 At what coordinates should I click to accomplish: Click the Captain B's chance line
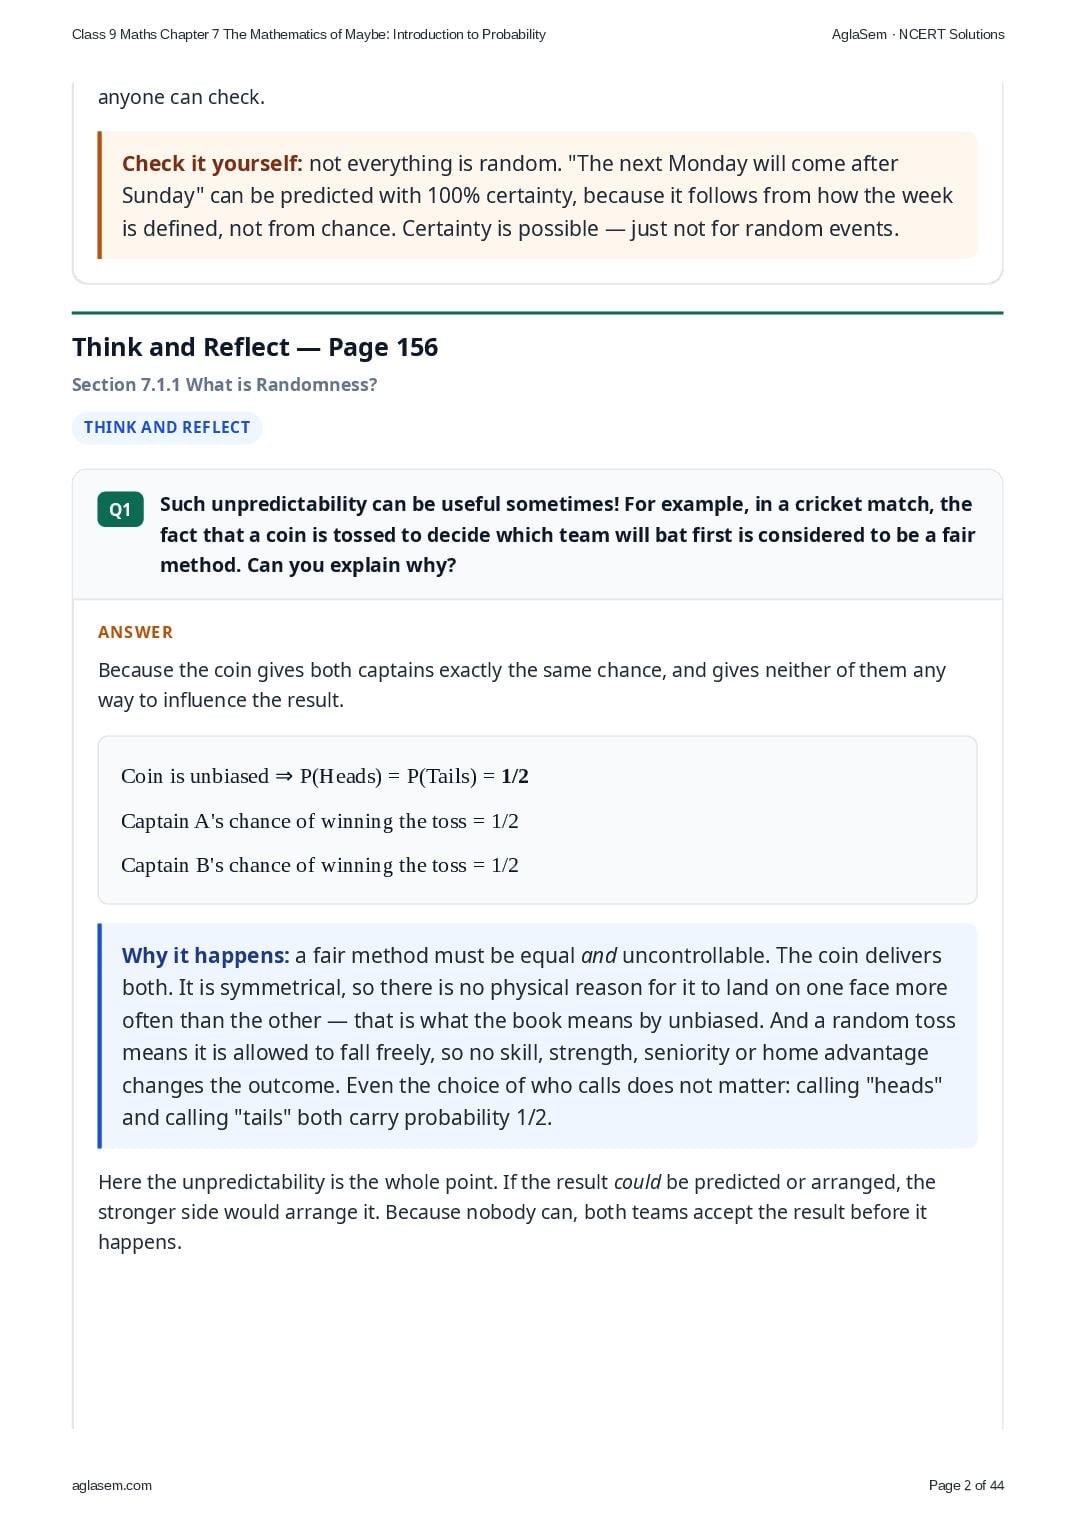320,865
